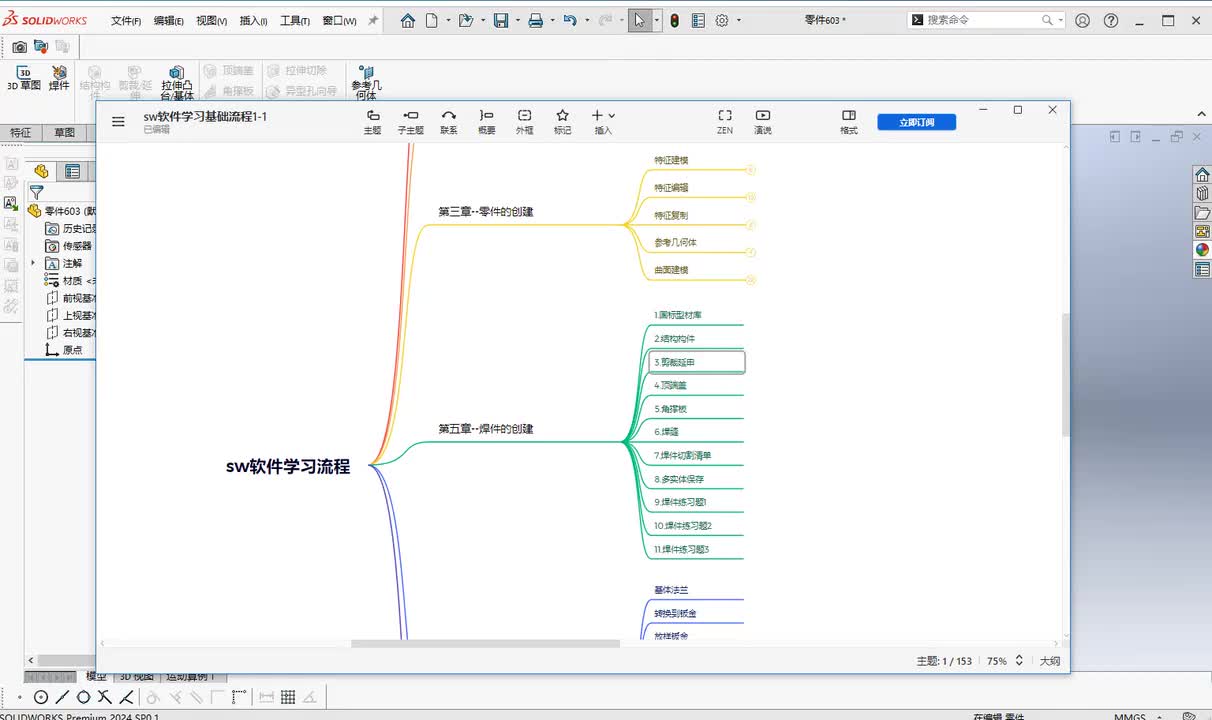Open the 插入 insert dropdown
The width and height of the screenshot is (1212, 720).
[603, 122]
